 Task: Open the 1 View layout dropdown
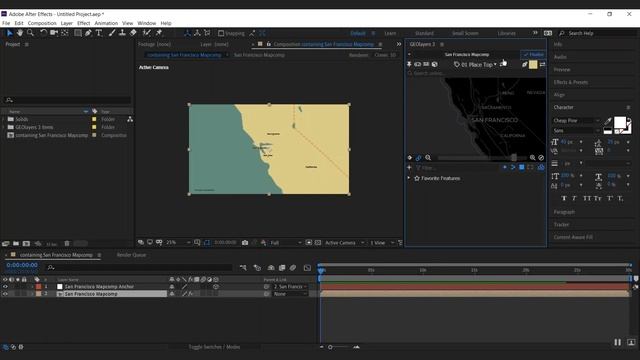382,243
